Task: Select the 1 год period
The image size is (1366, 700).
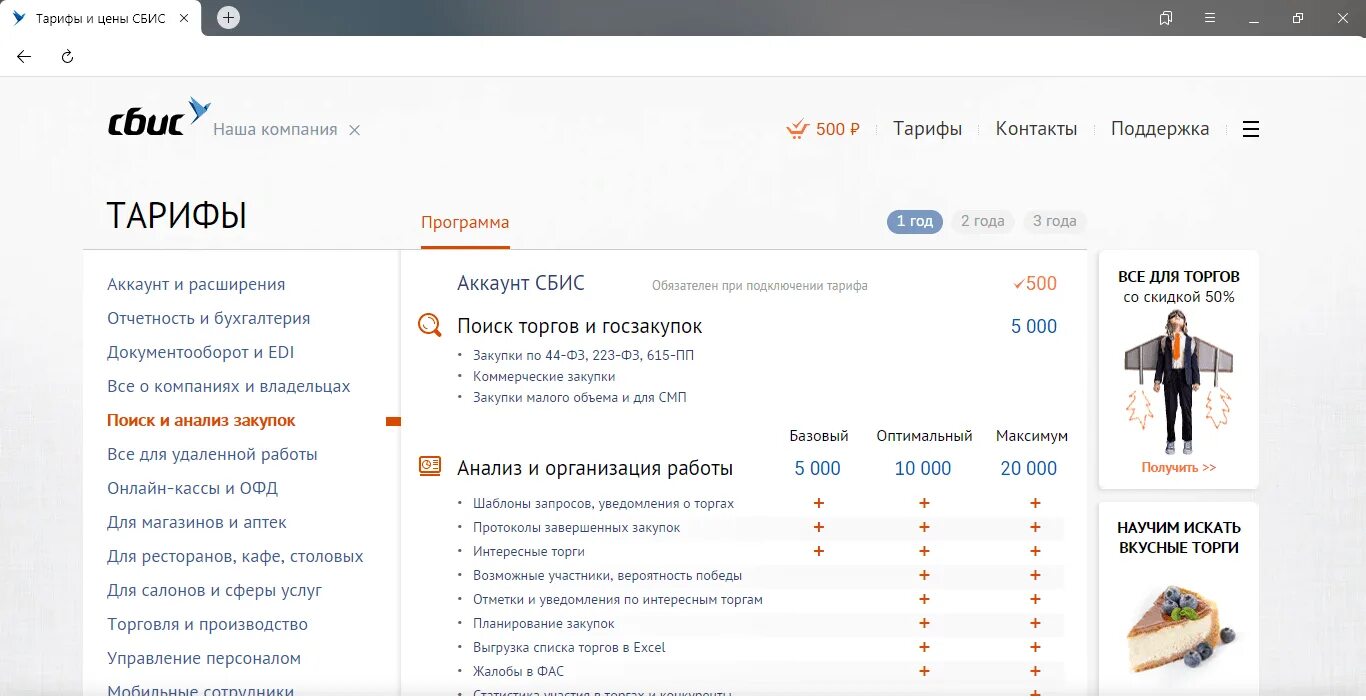Action: 914,221
